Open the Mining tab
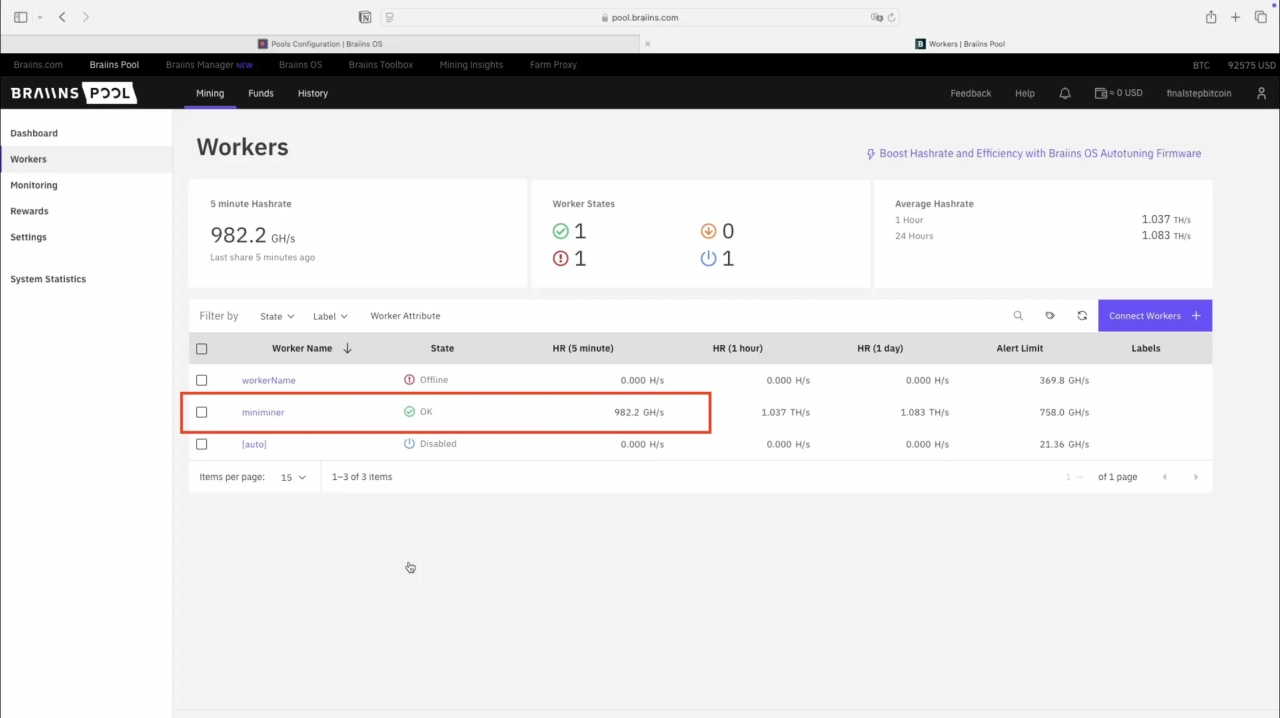The width and height of the screenshot is (1280, 718). [210, 93]
